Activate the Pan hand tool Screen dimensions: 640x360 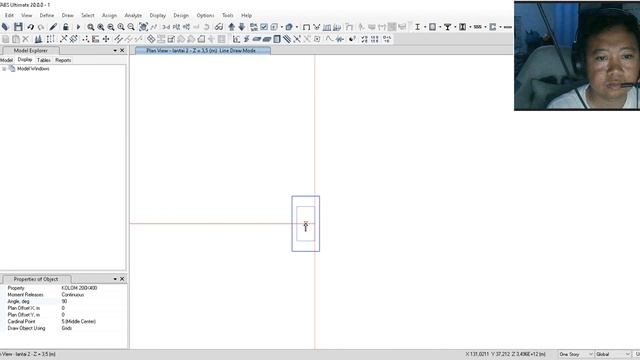143,27
